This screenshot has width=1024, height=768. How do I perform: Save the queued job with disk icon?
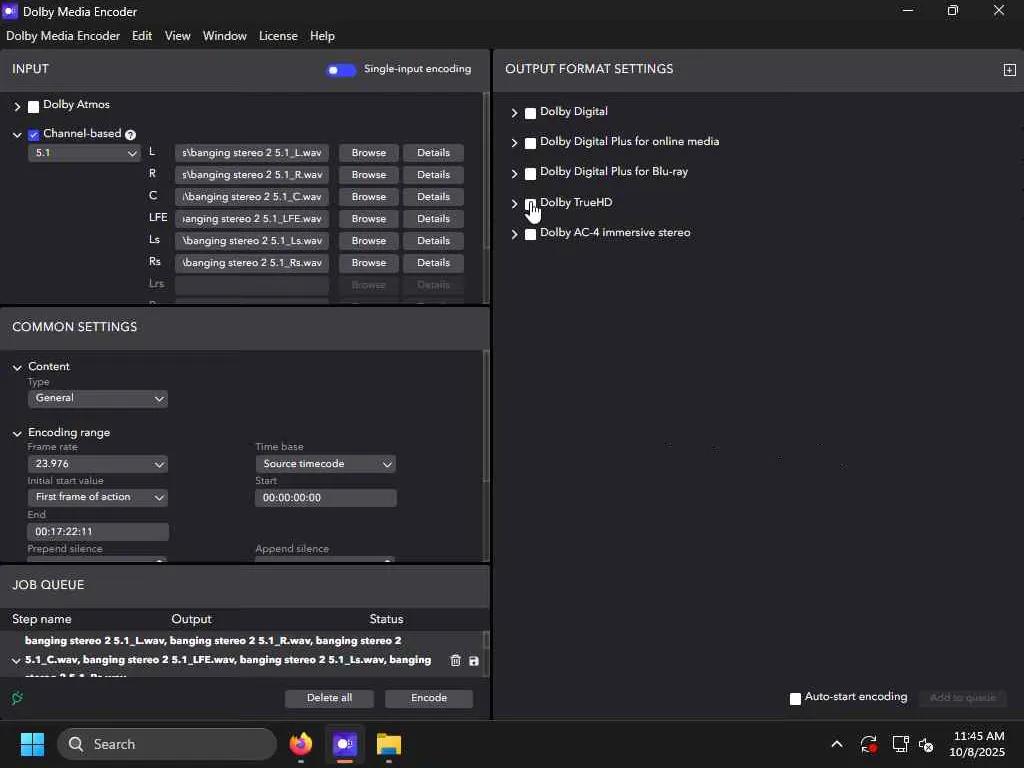473,661
